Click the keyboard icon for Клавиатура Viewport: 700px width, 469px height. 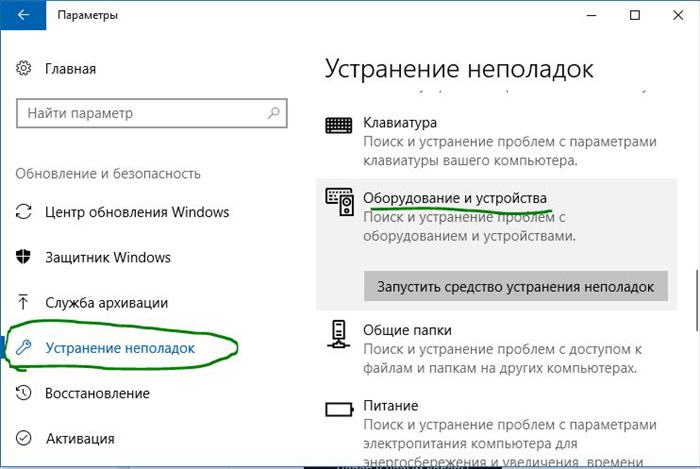coord(339,125)
